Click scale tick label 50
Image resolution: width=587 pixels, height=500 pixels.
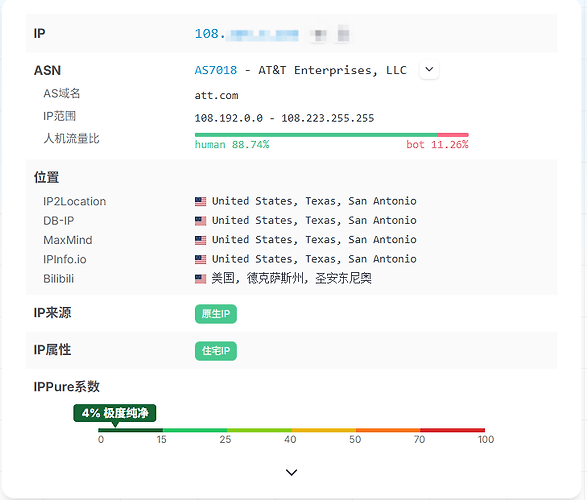[x=355, y=439]
